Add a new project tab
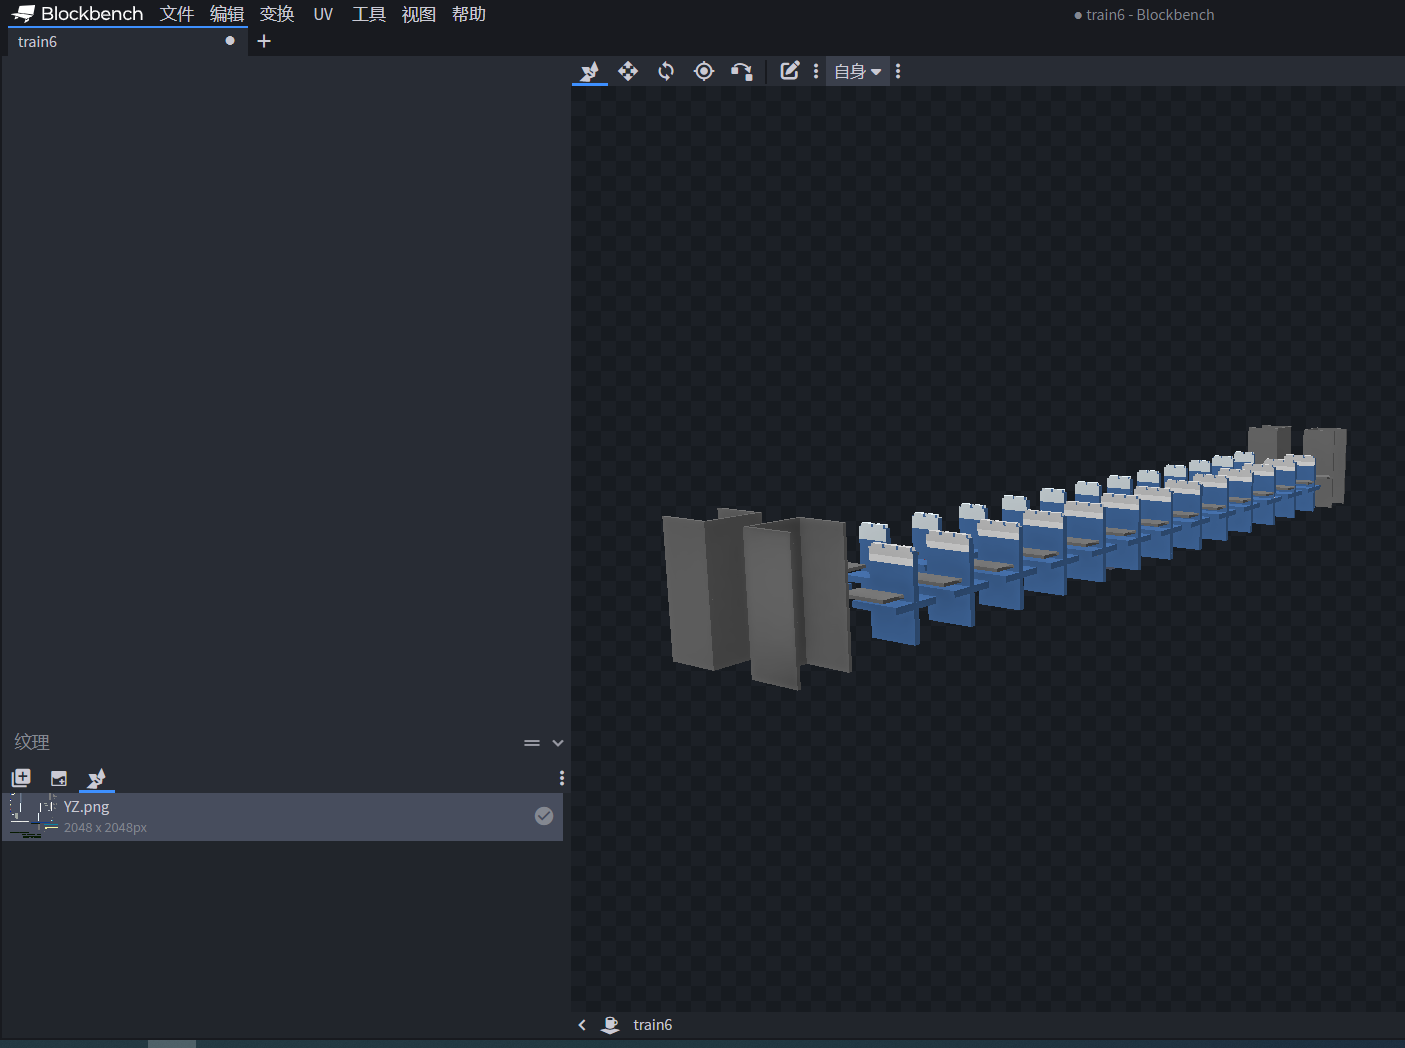Viewport: 1405px width, 1048px height. tap(264, 41)
